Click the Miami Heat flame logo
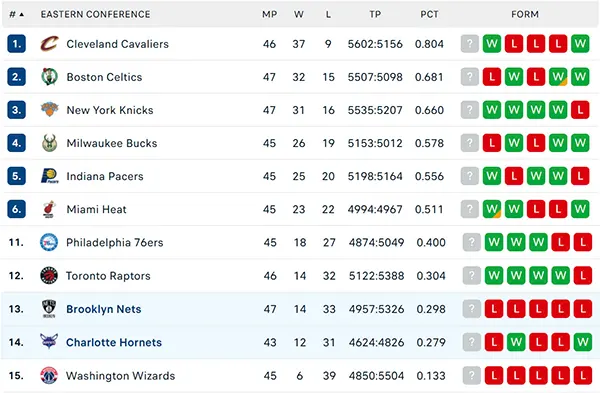The height and width of the screenshot is (393, 600). tap(49, 209)
